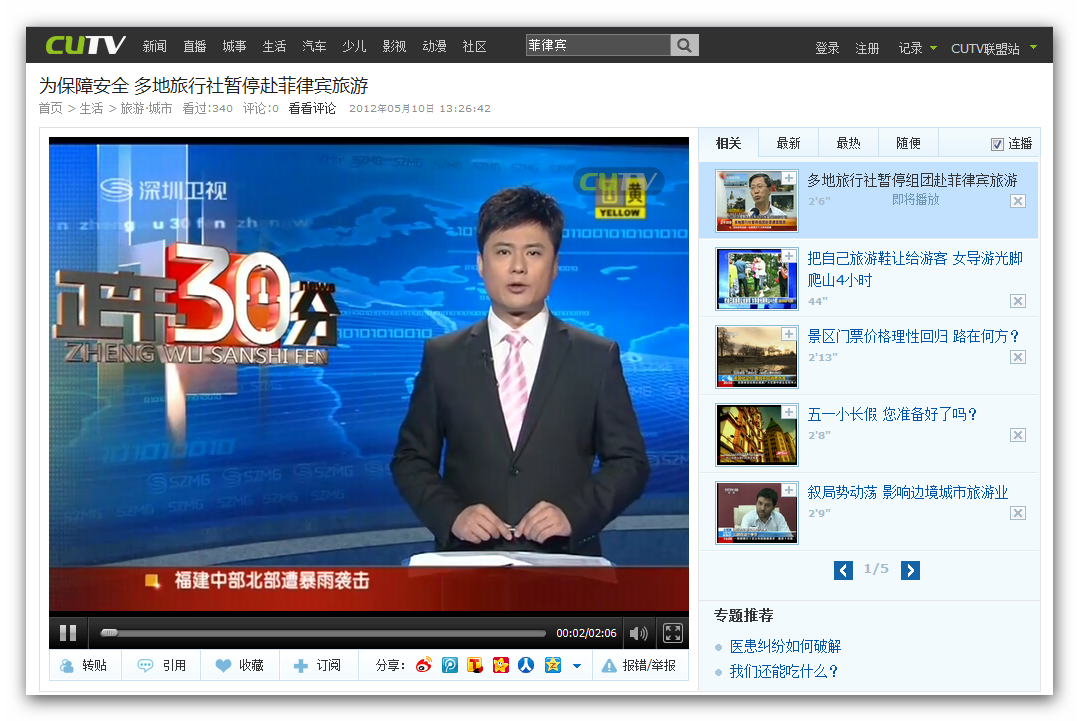Screen dimensions: 1079x721
Task: Share via the yellow star Qzone icon
Action: [x=552, y=665]
